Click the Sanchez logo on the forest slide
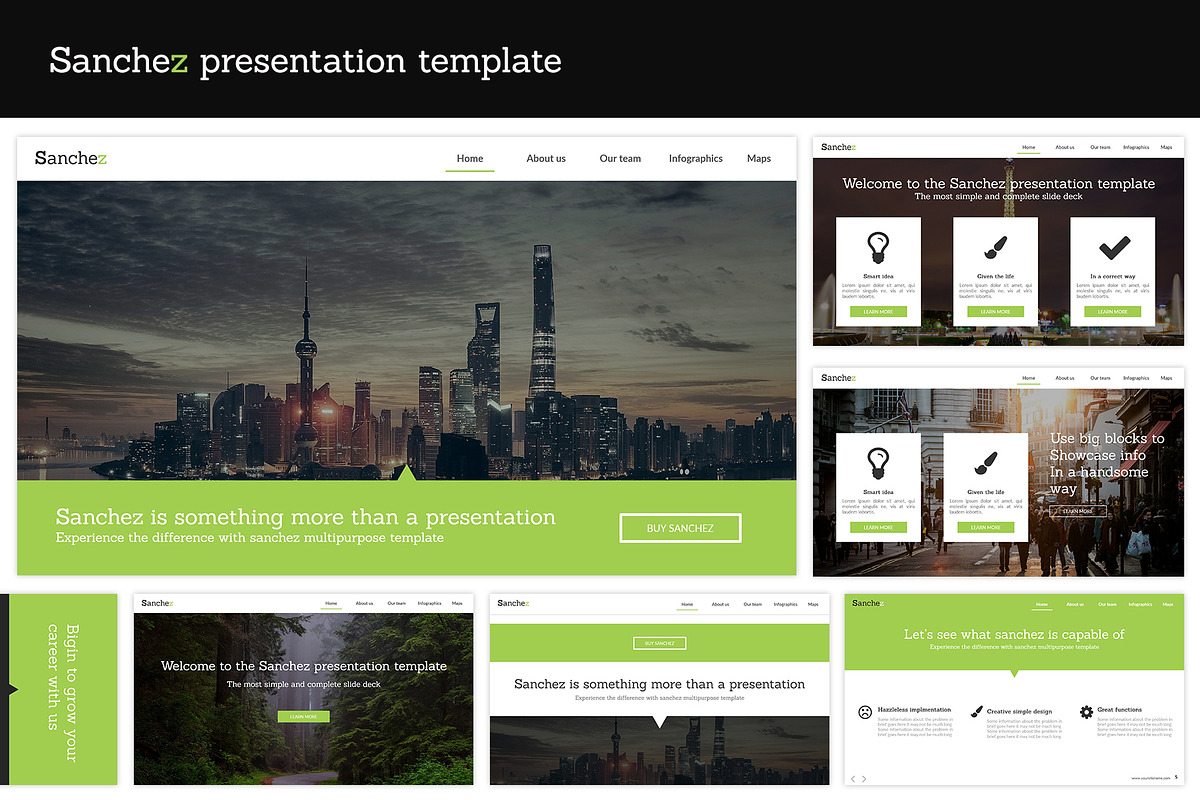The width and height of the screenshot is (1200, 800). pyautogui.click(x=157, y=603)
